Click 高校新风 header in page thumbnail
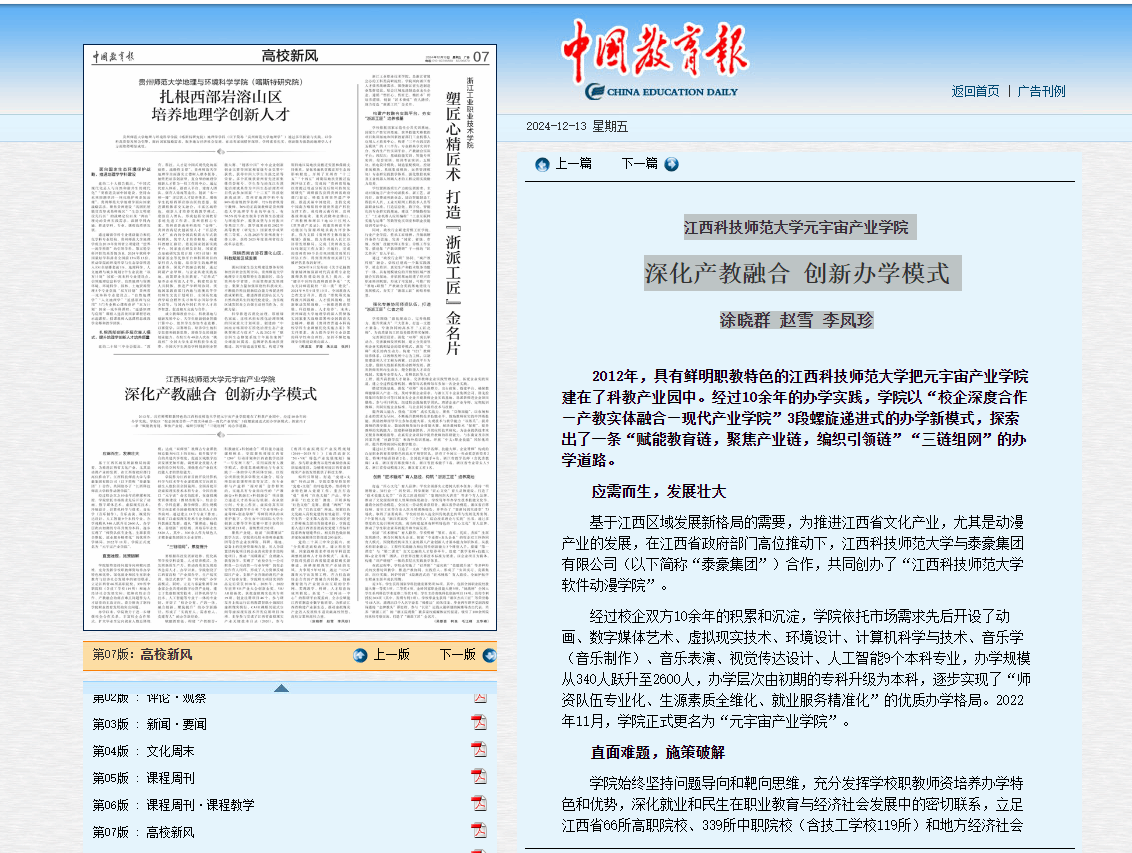This screenshot has height=853, width=1132. [289, 56]
